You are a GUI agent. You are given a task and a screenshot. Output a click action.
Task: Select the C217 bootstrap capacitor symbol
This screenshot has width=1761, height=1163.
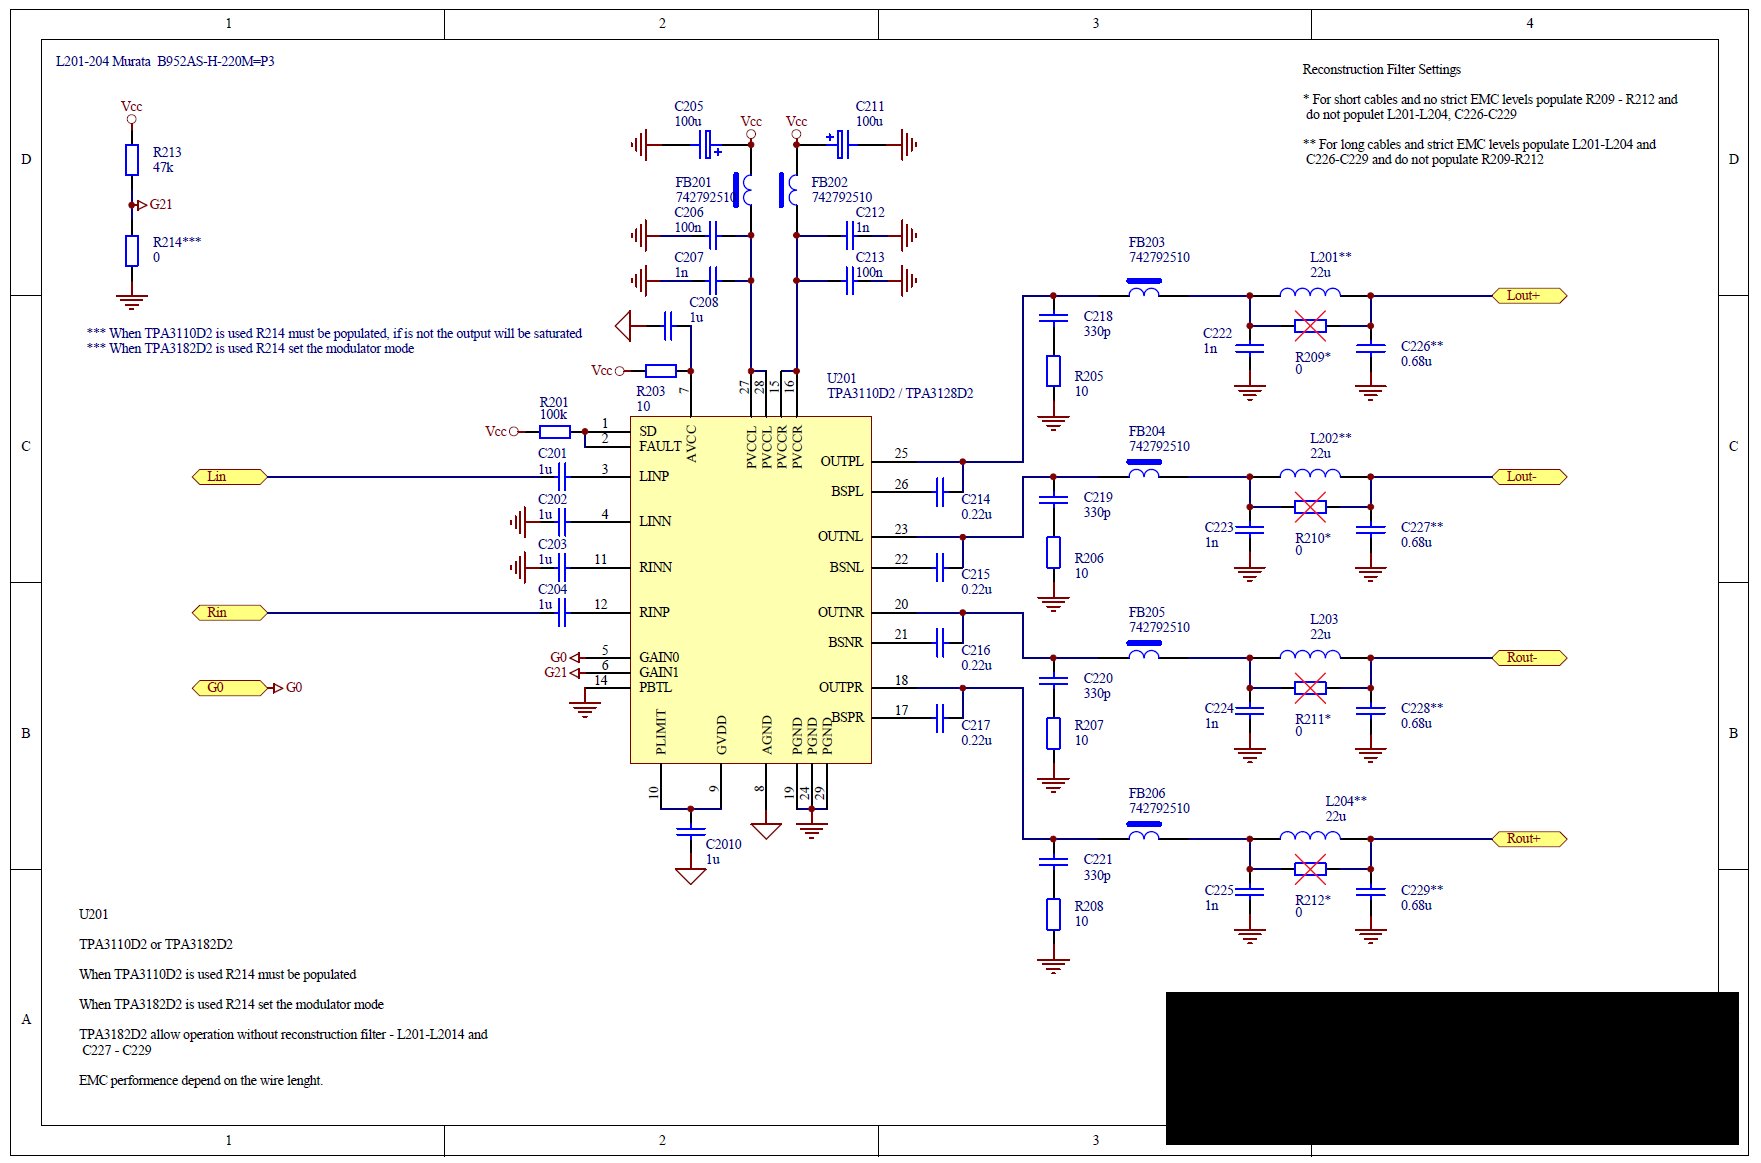pyautogui.click(x=941, y=718)
